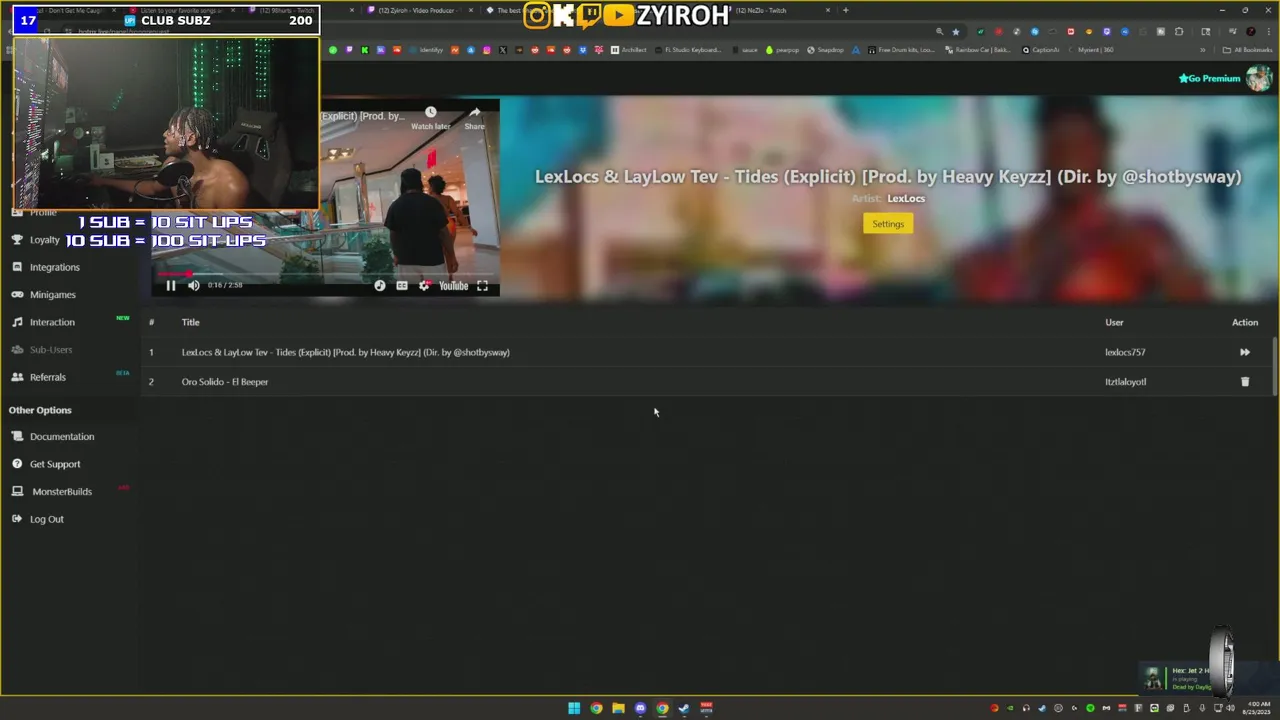Open Referrals in the sidebar
Screen dimensions: 1280x720
coord(47,377)
